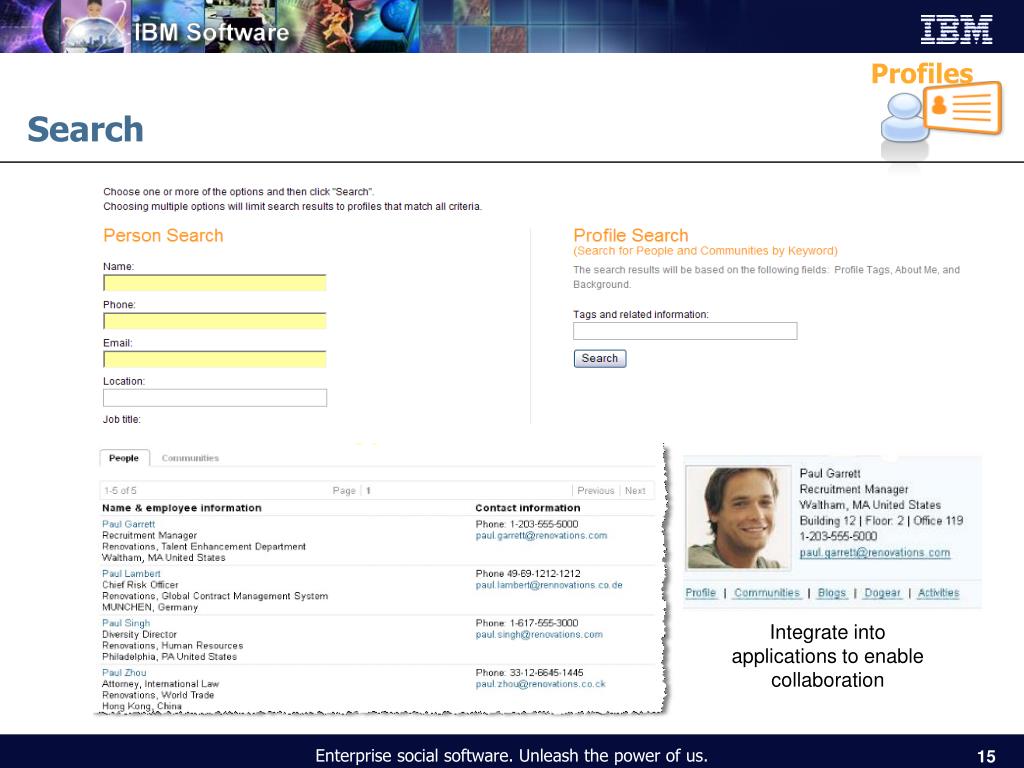Click slide number 15
Screen dimensions: 1024x768
(x=986, y=756)
